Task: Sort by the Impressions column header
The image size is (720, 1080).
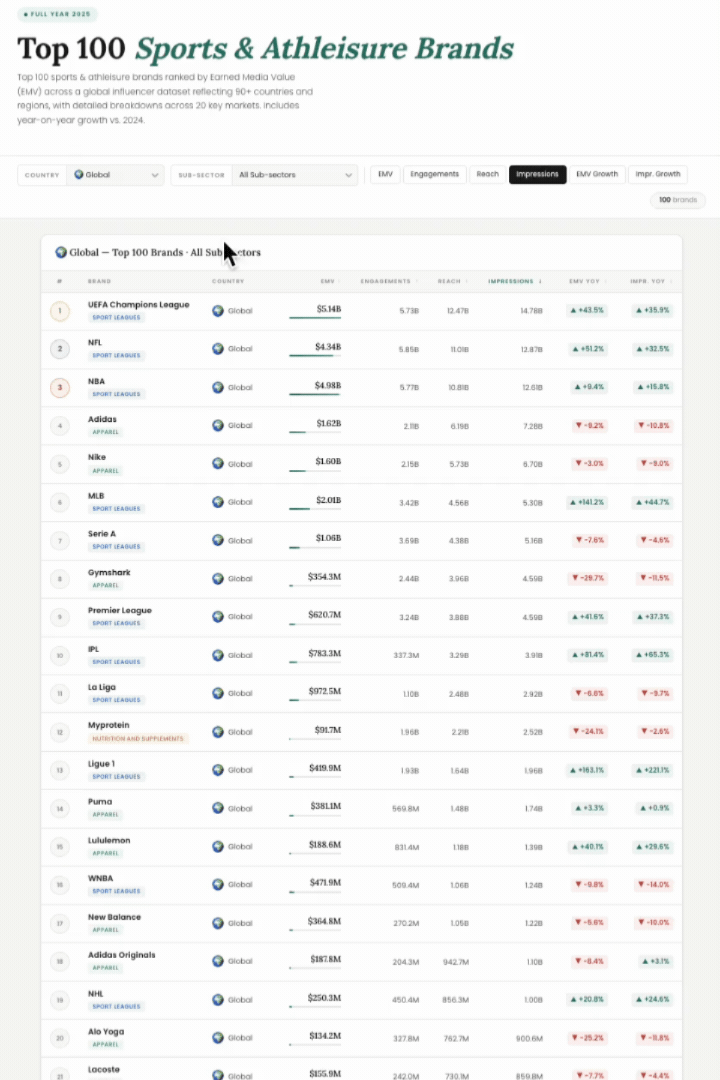Action: (x=514, y=281)
